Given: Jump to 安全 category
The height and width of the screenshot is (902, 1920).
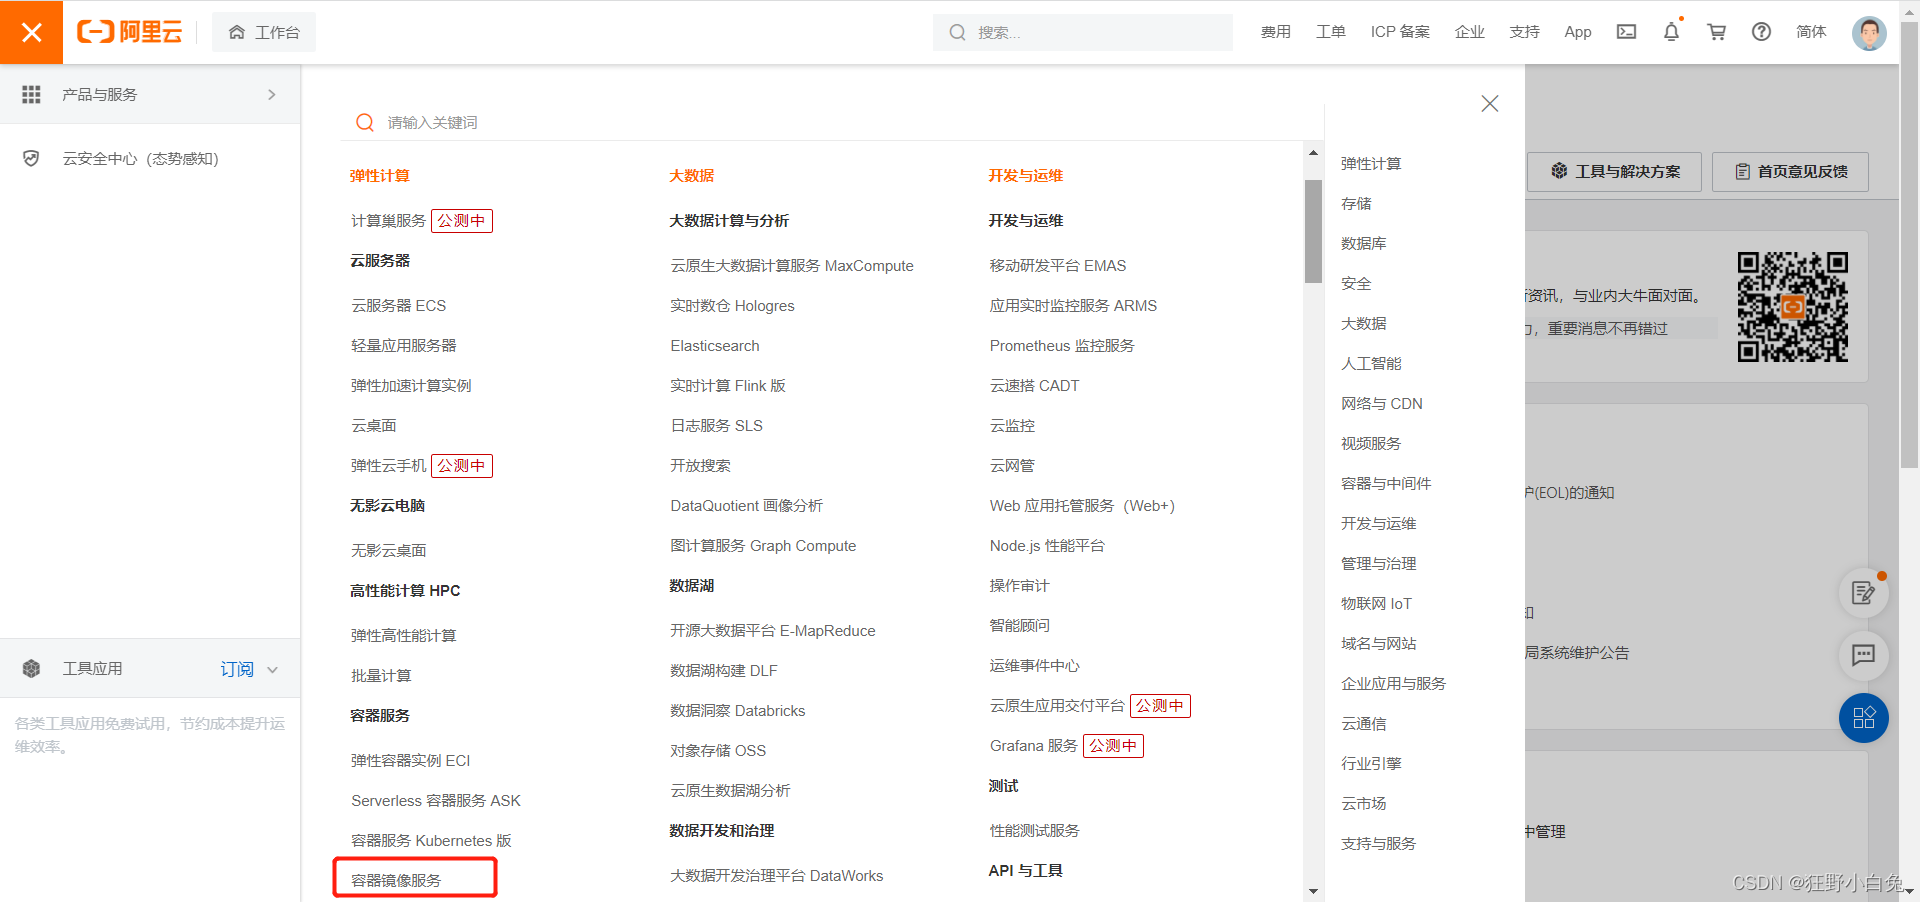Looking at the screenshot, I should click(1356, 283).
